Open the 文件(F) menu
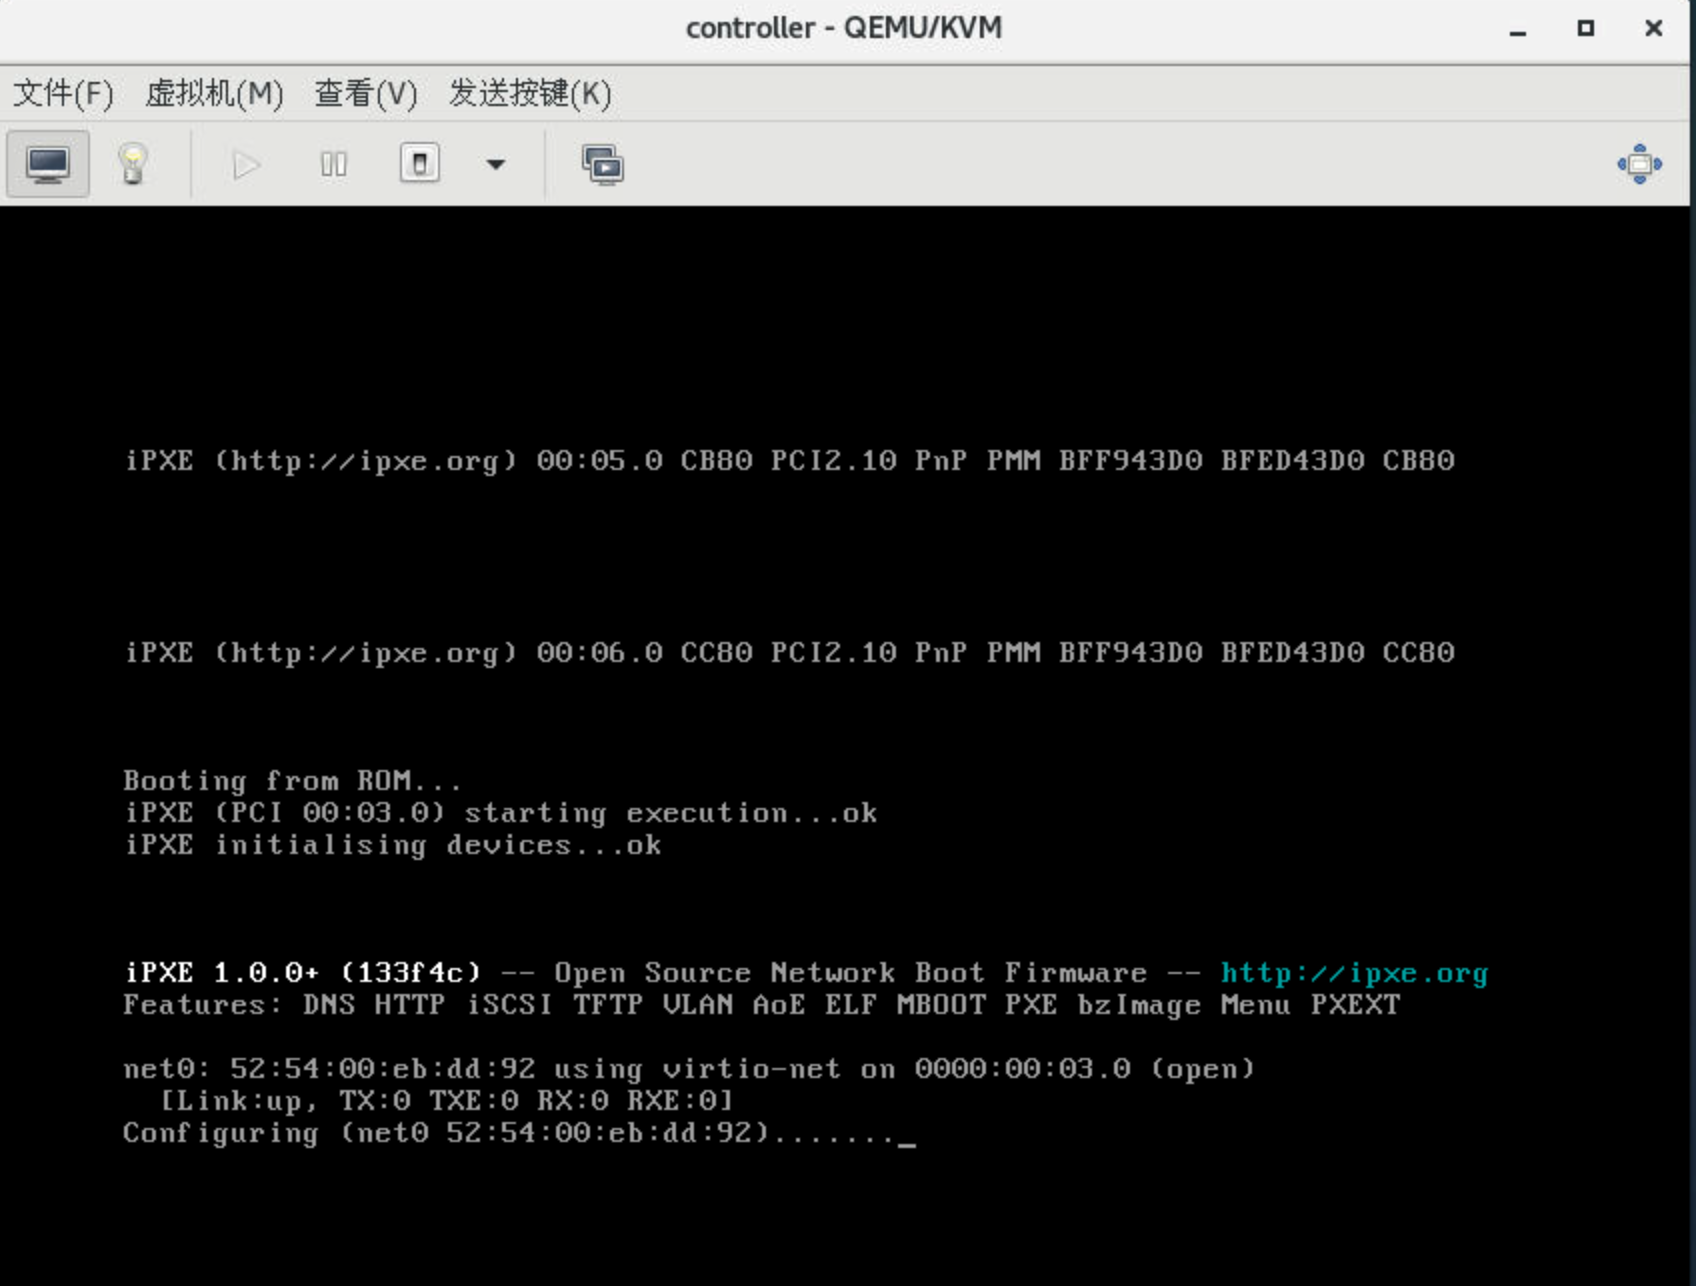1696x1286 pixels. [63, 93]
